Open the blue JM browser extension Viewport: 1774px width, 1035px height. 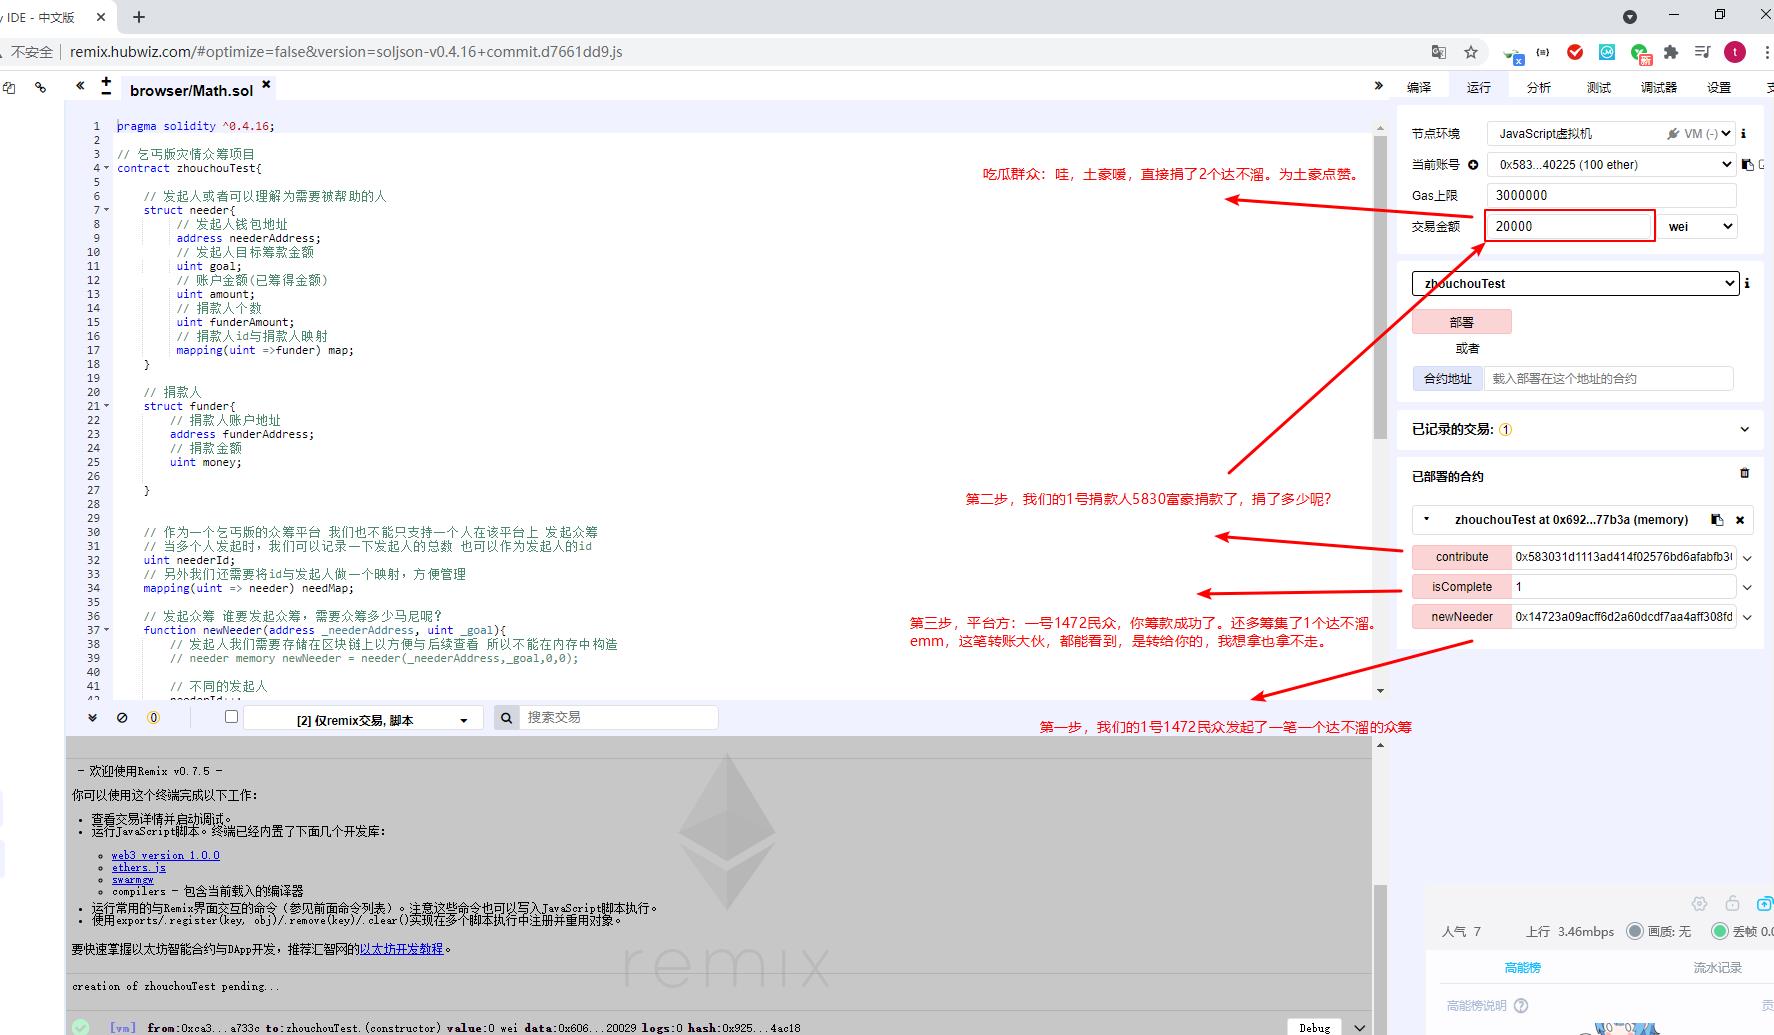pyautogui.click(x=1607, y=52)
